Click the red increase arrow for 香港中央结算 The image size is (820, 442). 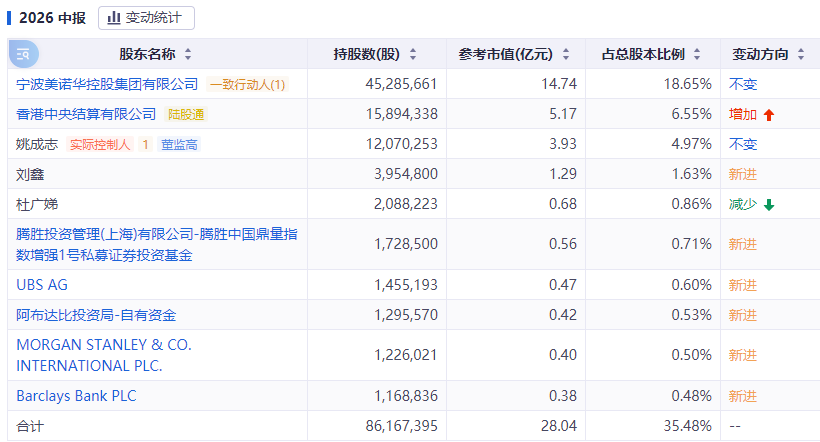[769, 115]
